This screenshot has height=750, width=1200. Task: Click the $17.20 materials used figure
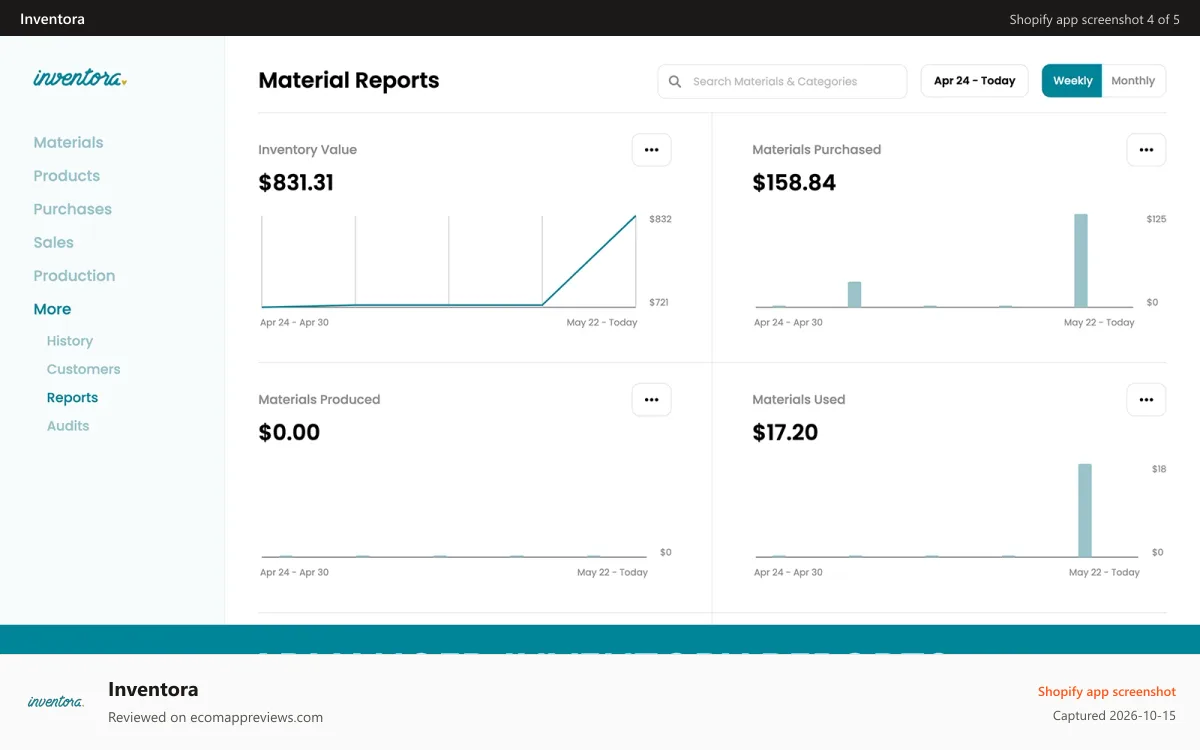tap(785, 433)
